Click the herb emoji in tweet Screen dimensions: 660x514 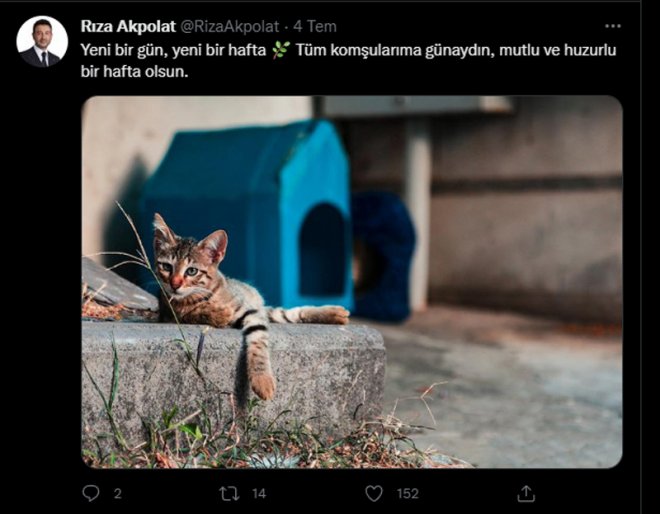click(281, 50)
